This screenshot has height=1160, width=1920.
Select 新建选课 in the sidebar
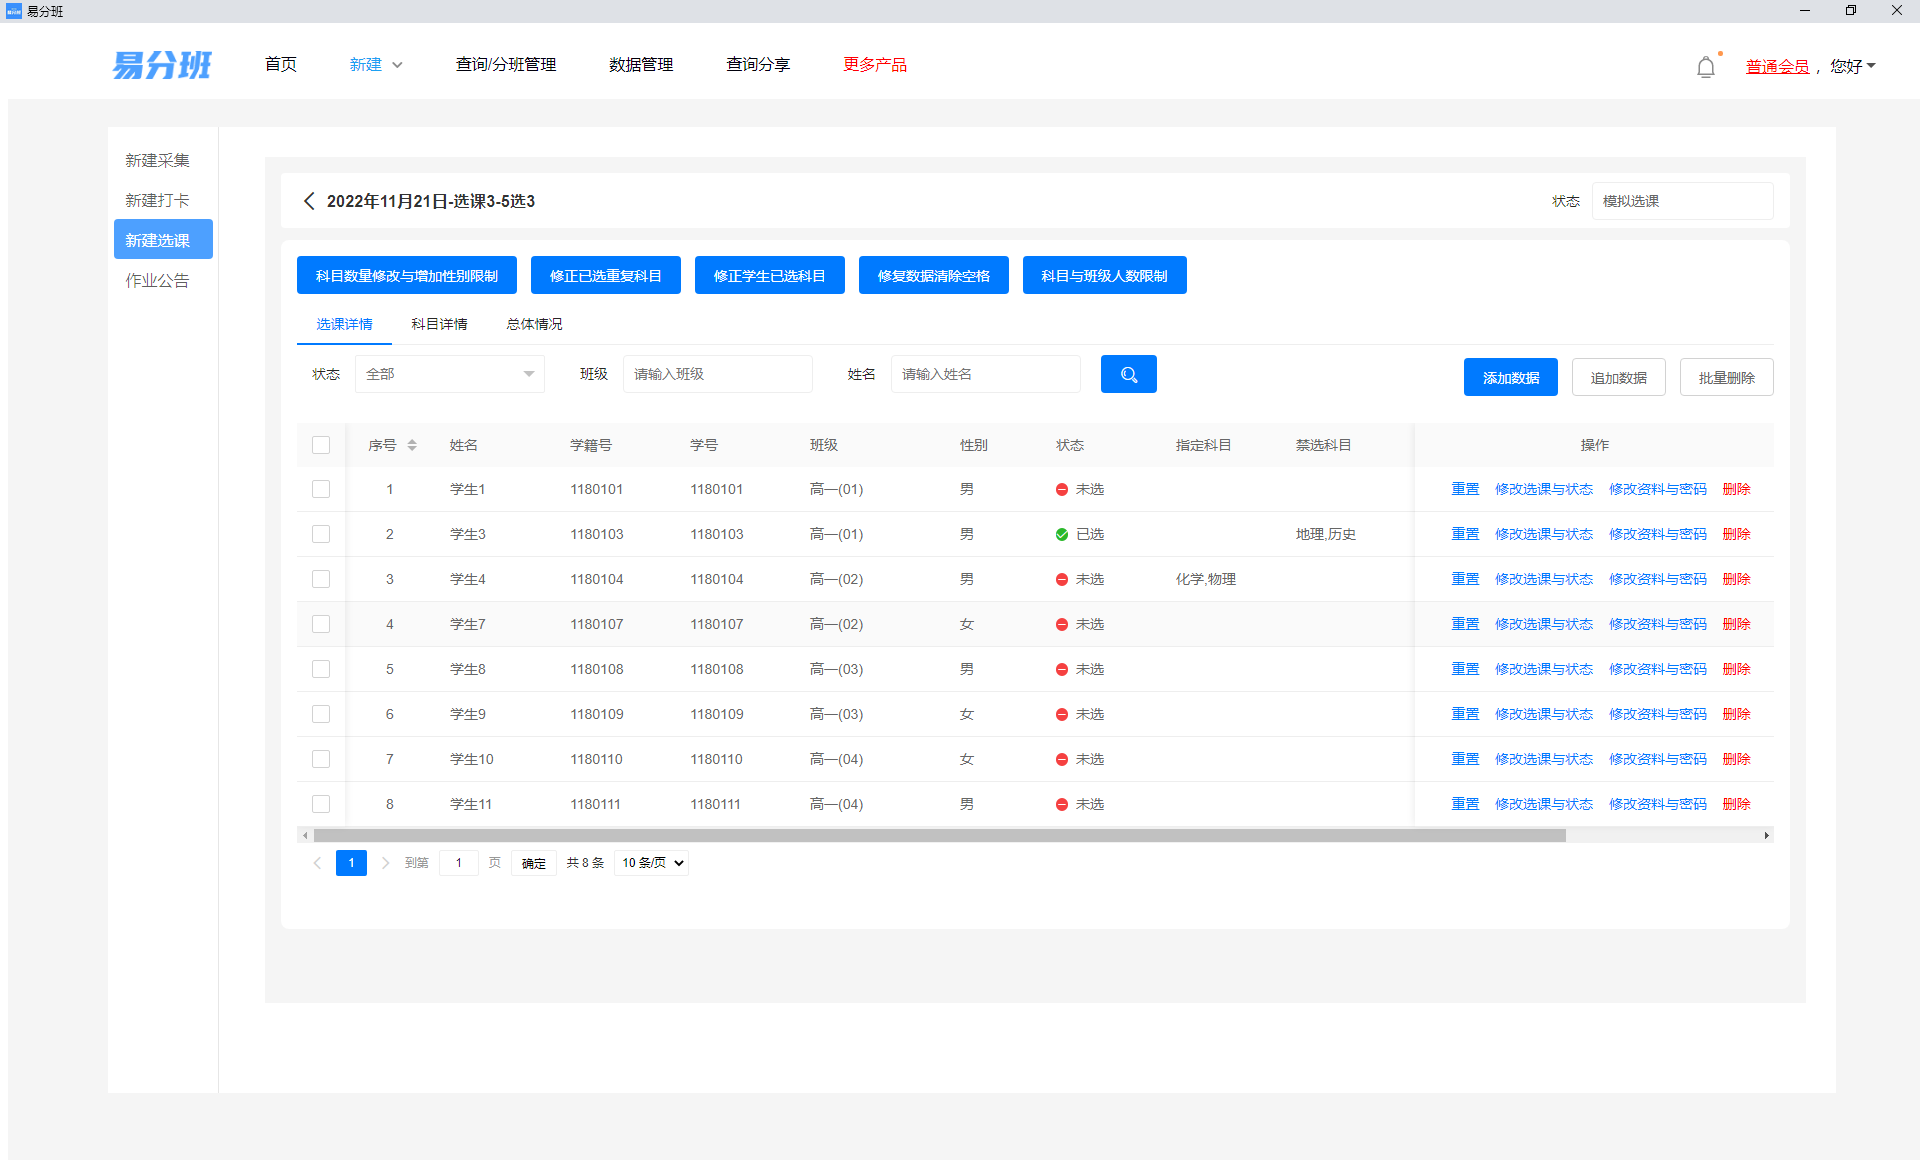click(x=163, y=239)
